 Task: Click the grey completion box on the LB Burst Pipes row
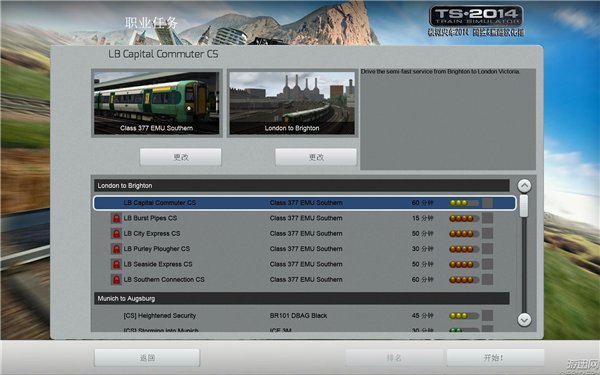coord(488,218)
